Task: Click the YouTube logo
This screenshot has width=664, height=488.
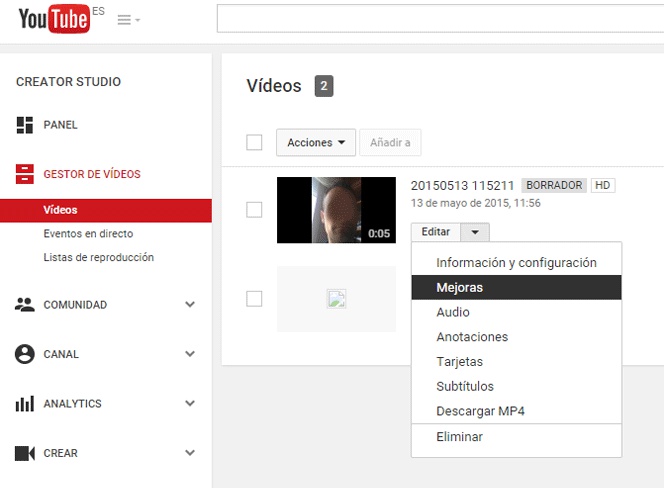Action: [x=55, y=19]
